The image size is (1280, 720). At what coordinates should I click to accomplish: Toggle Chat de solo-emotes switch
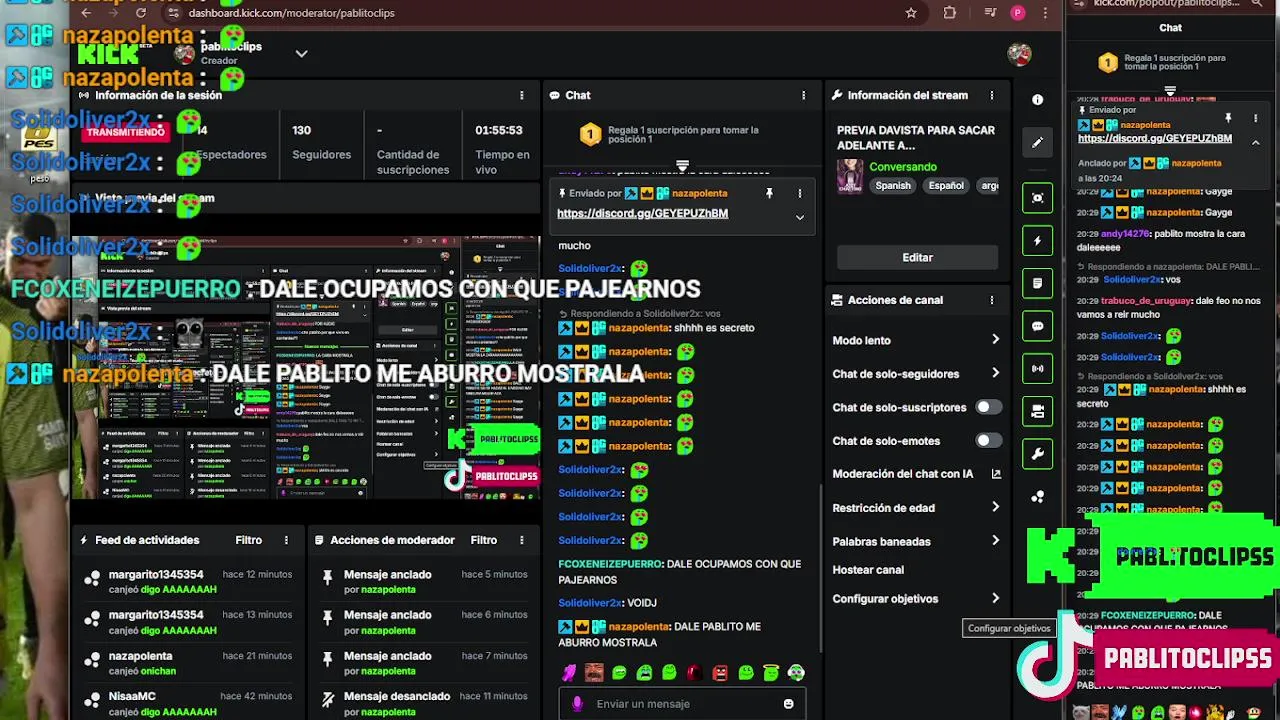pyautogui.click(x=988, y=441)
